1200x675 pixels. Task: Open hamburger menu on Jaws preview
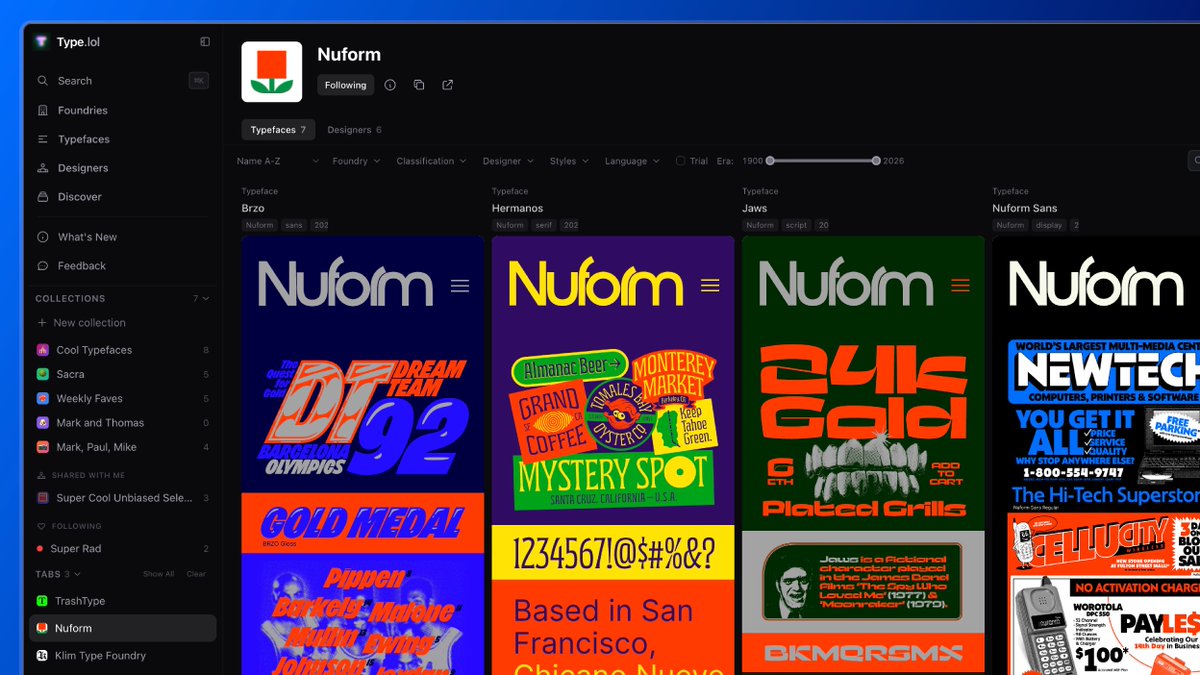coord(960,286)
